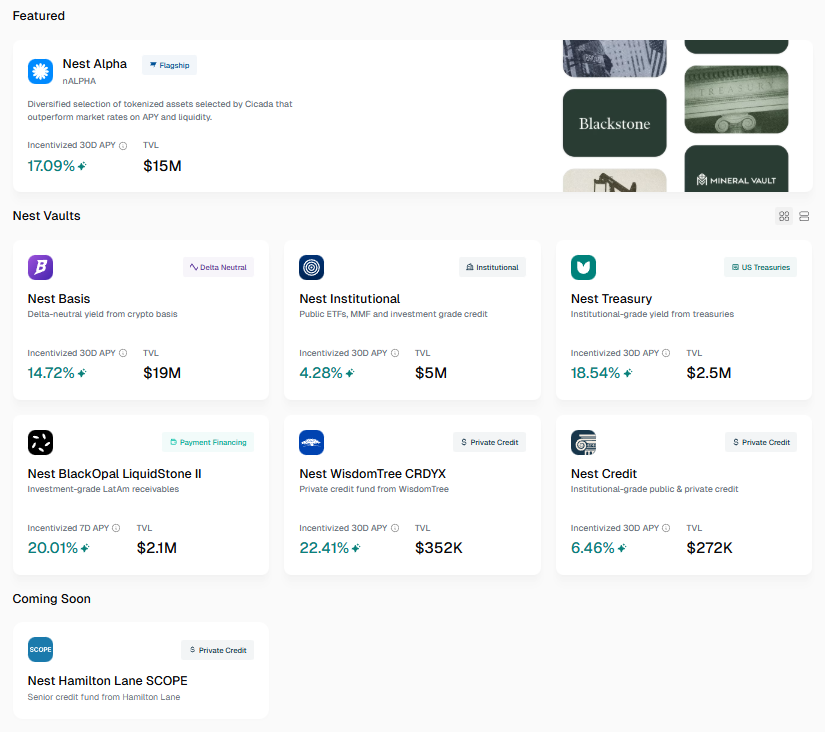This screenshot has width=825, height=732.
Task: Open the Nest Institutional vault title
Action: coord(350,299)
